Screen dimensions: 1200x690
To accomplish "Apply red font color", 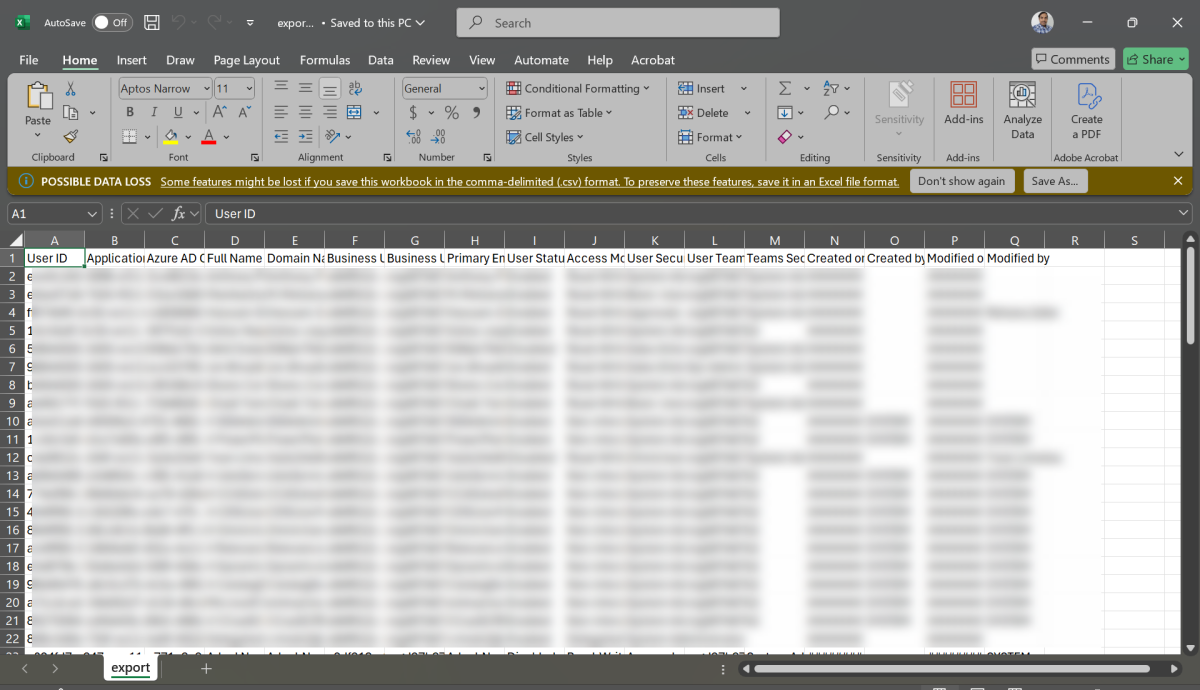I will (209, 137).
